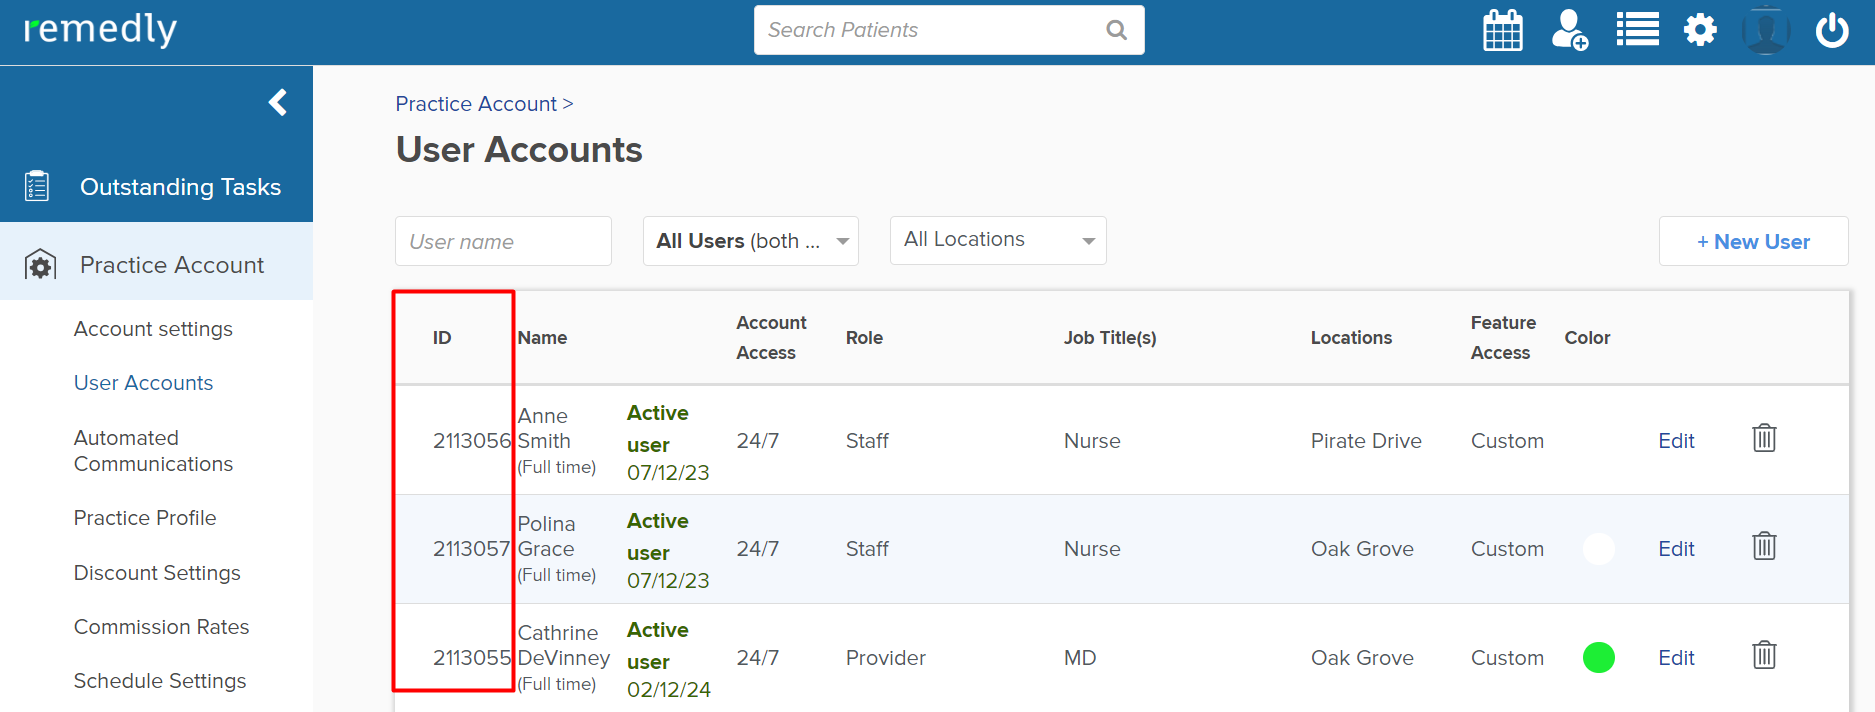Open Discount Settings menu item
This screenshot has height=712, width=1875.
(157, 573)
